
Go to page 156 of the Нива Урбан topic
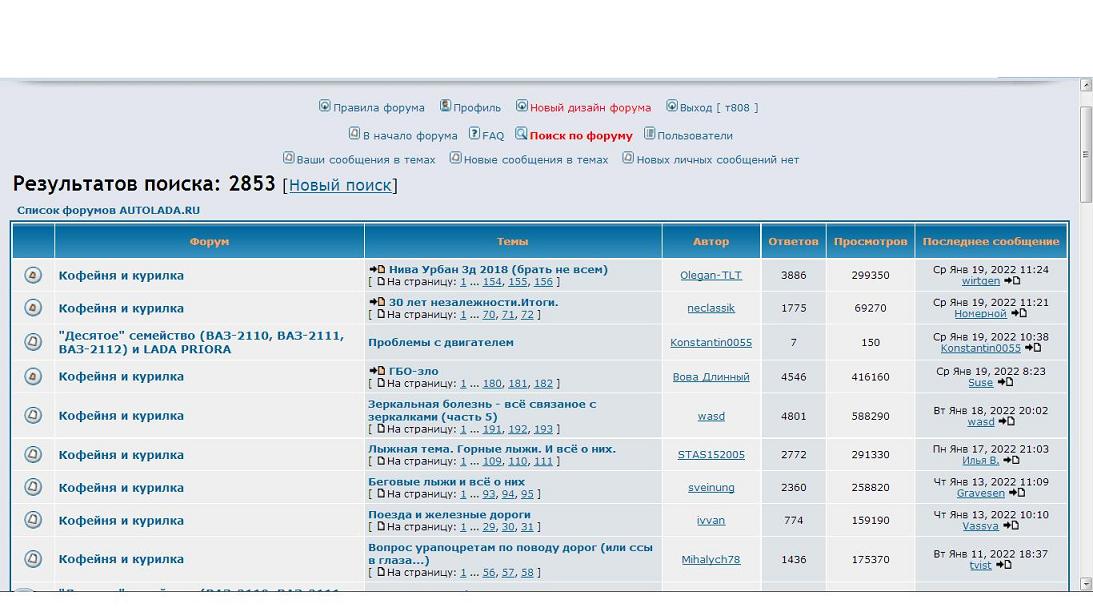click(543, 282)
